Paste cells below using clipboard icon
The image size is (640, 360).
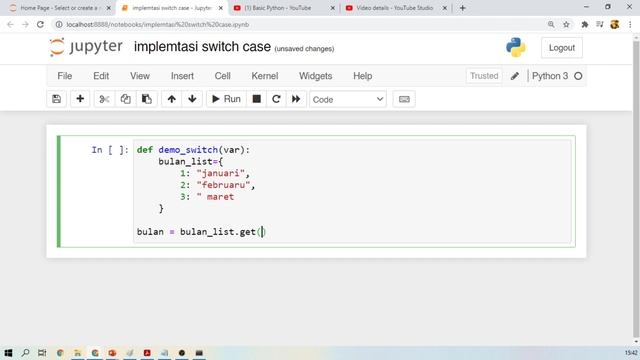[x=147, y=99]
